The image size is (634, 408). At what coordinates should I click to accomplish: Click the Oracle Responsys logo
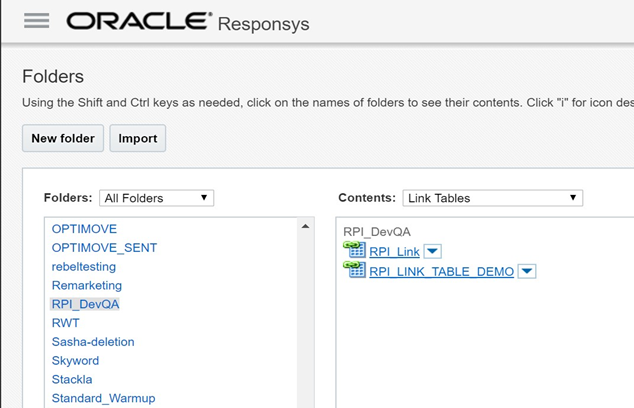tap(188, 21)
